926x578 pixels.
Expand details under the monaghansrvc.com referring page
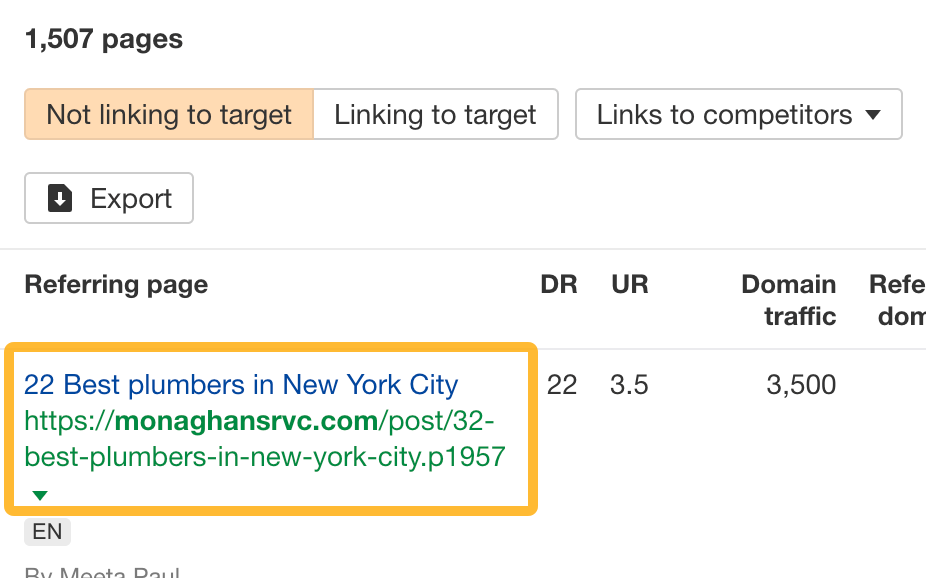click(x=40, y=494)
